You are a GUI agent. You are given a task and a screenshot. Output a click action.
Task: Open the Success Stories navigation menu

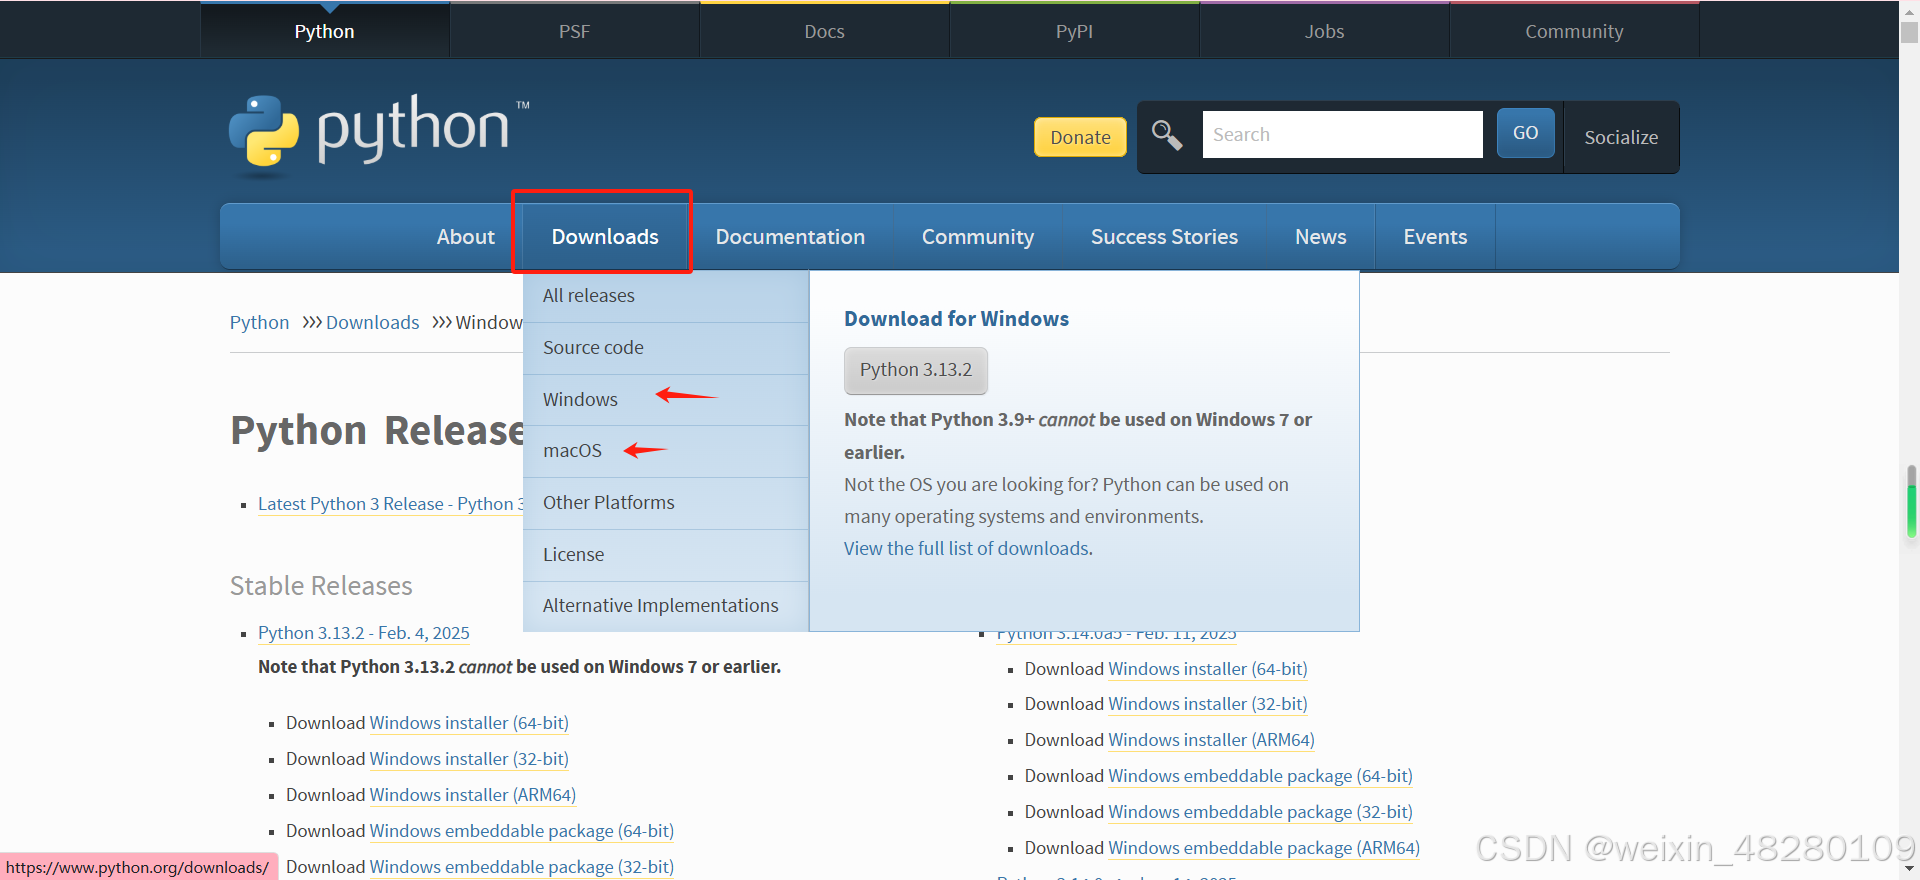[1164, 237]
